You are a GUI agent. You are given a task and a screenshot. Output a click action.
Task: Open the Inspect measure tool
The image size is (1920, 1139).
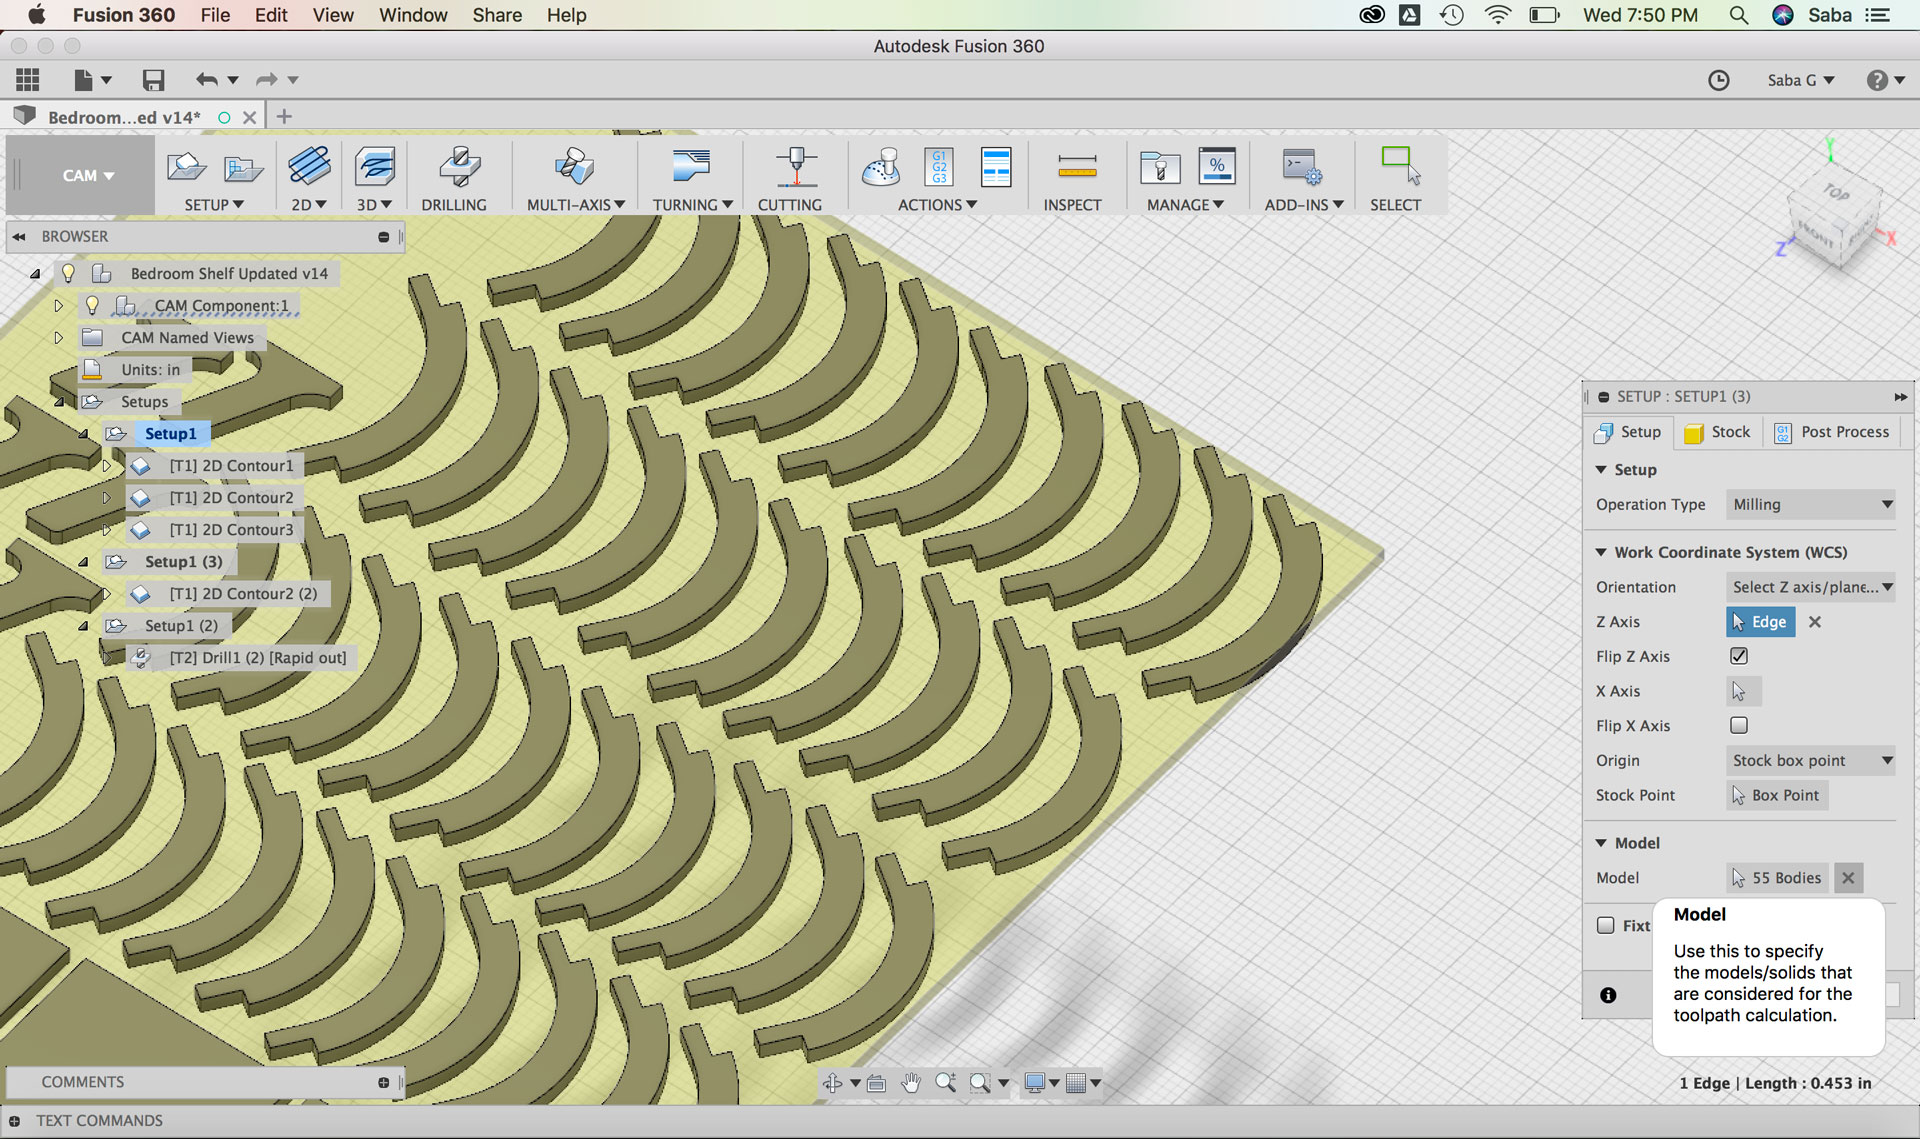point(1076,167)
